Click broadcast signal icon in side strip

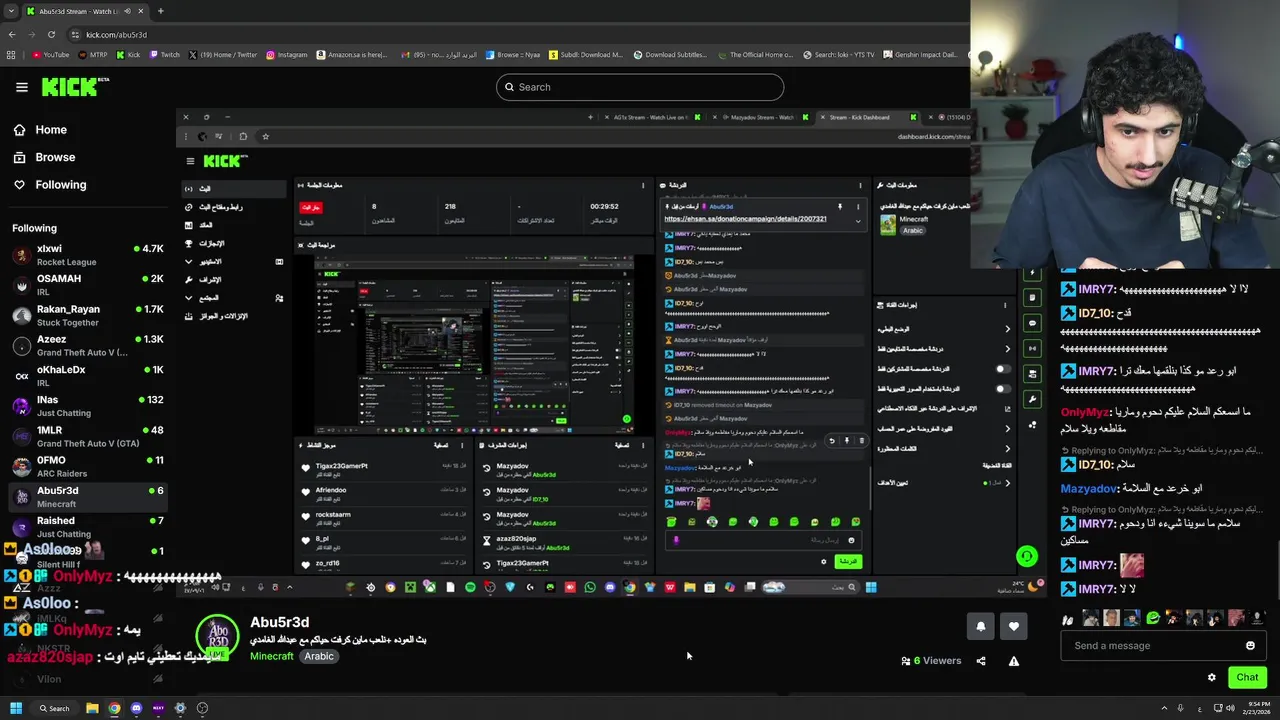1033,348
